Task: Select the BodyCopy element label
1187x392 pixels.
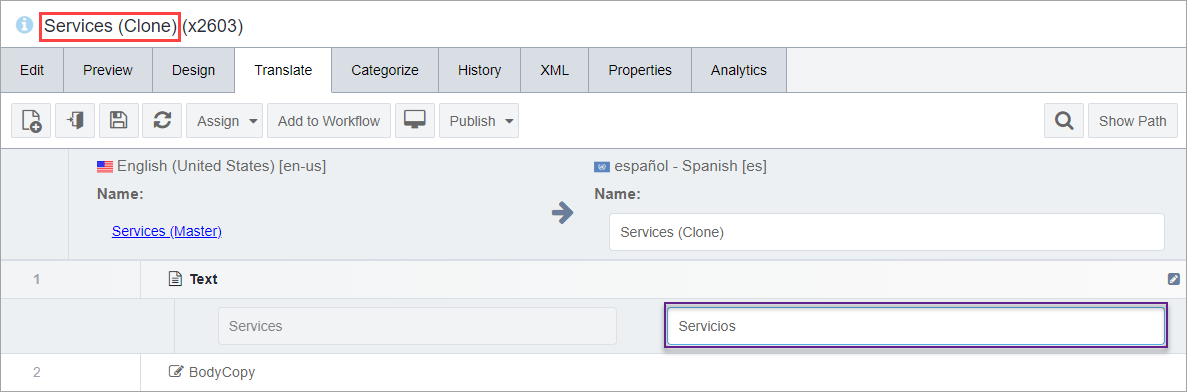Action: click(x=222, y=372)
